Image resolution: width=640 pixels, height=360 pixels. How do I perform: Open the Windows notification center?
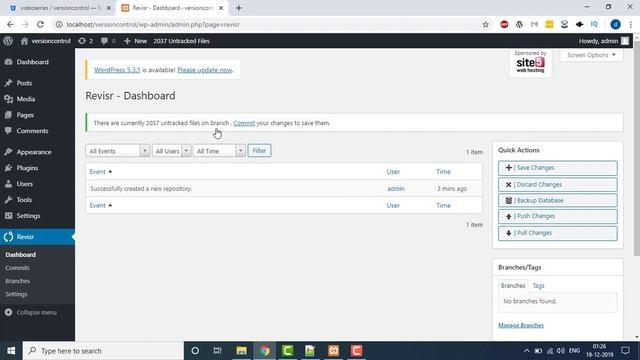[x=625, y=351]
